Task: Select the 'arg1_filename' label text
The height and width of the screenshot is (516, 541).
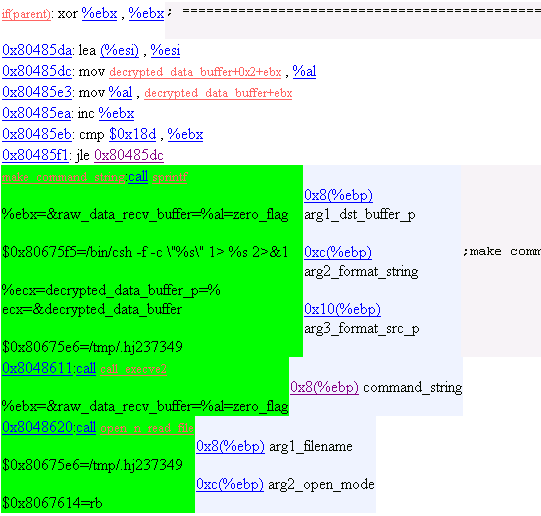Action: coord(311,447)
